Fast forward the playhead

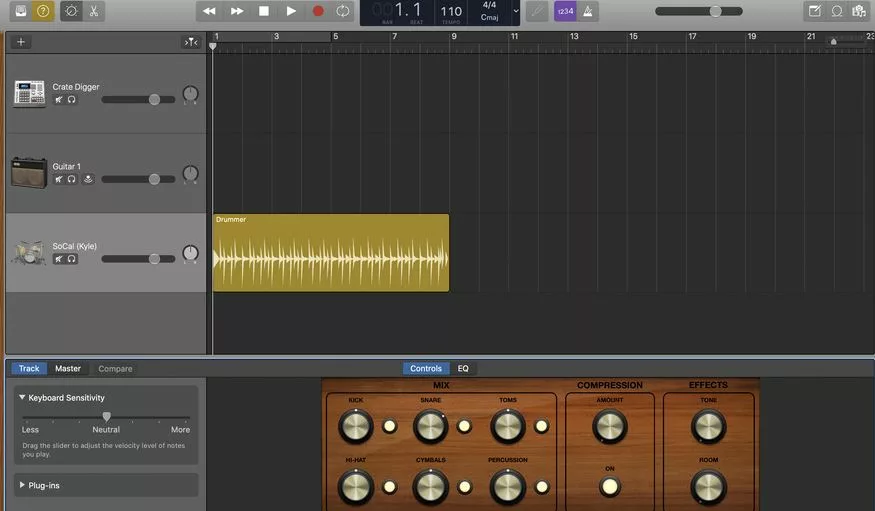coord(237,11)
